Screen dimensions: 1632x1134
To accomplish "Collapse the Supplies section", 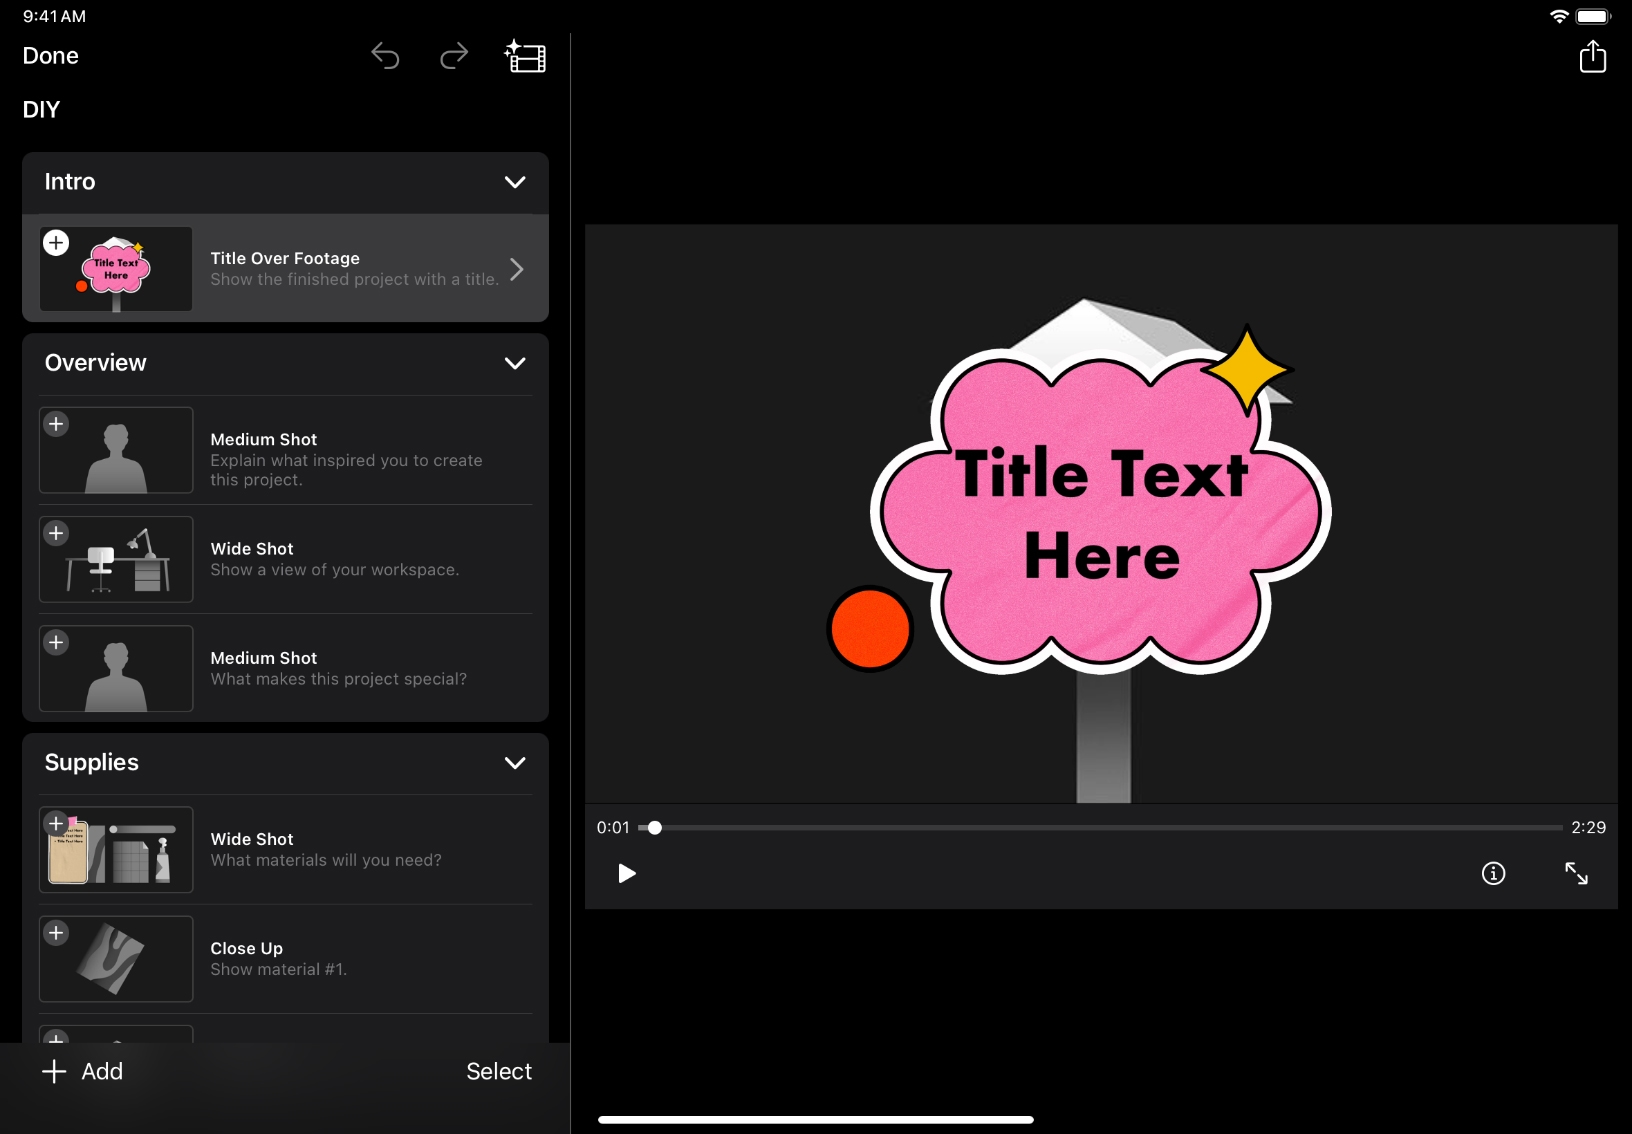I will 515,763.
